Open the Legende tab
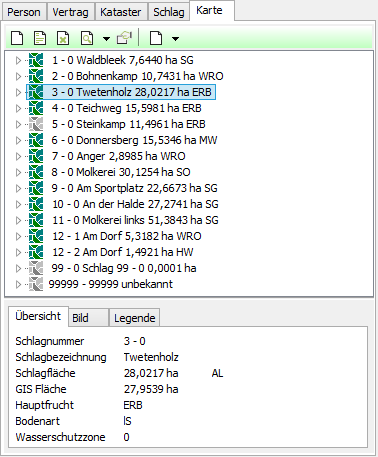Viewport: 378px width, 457px height. coord(134,318)
